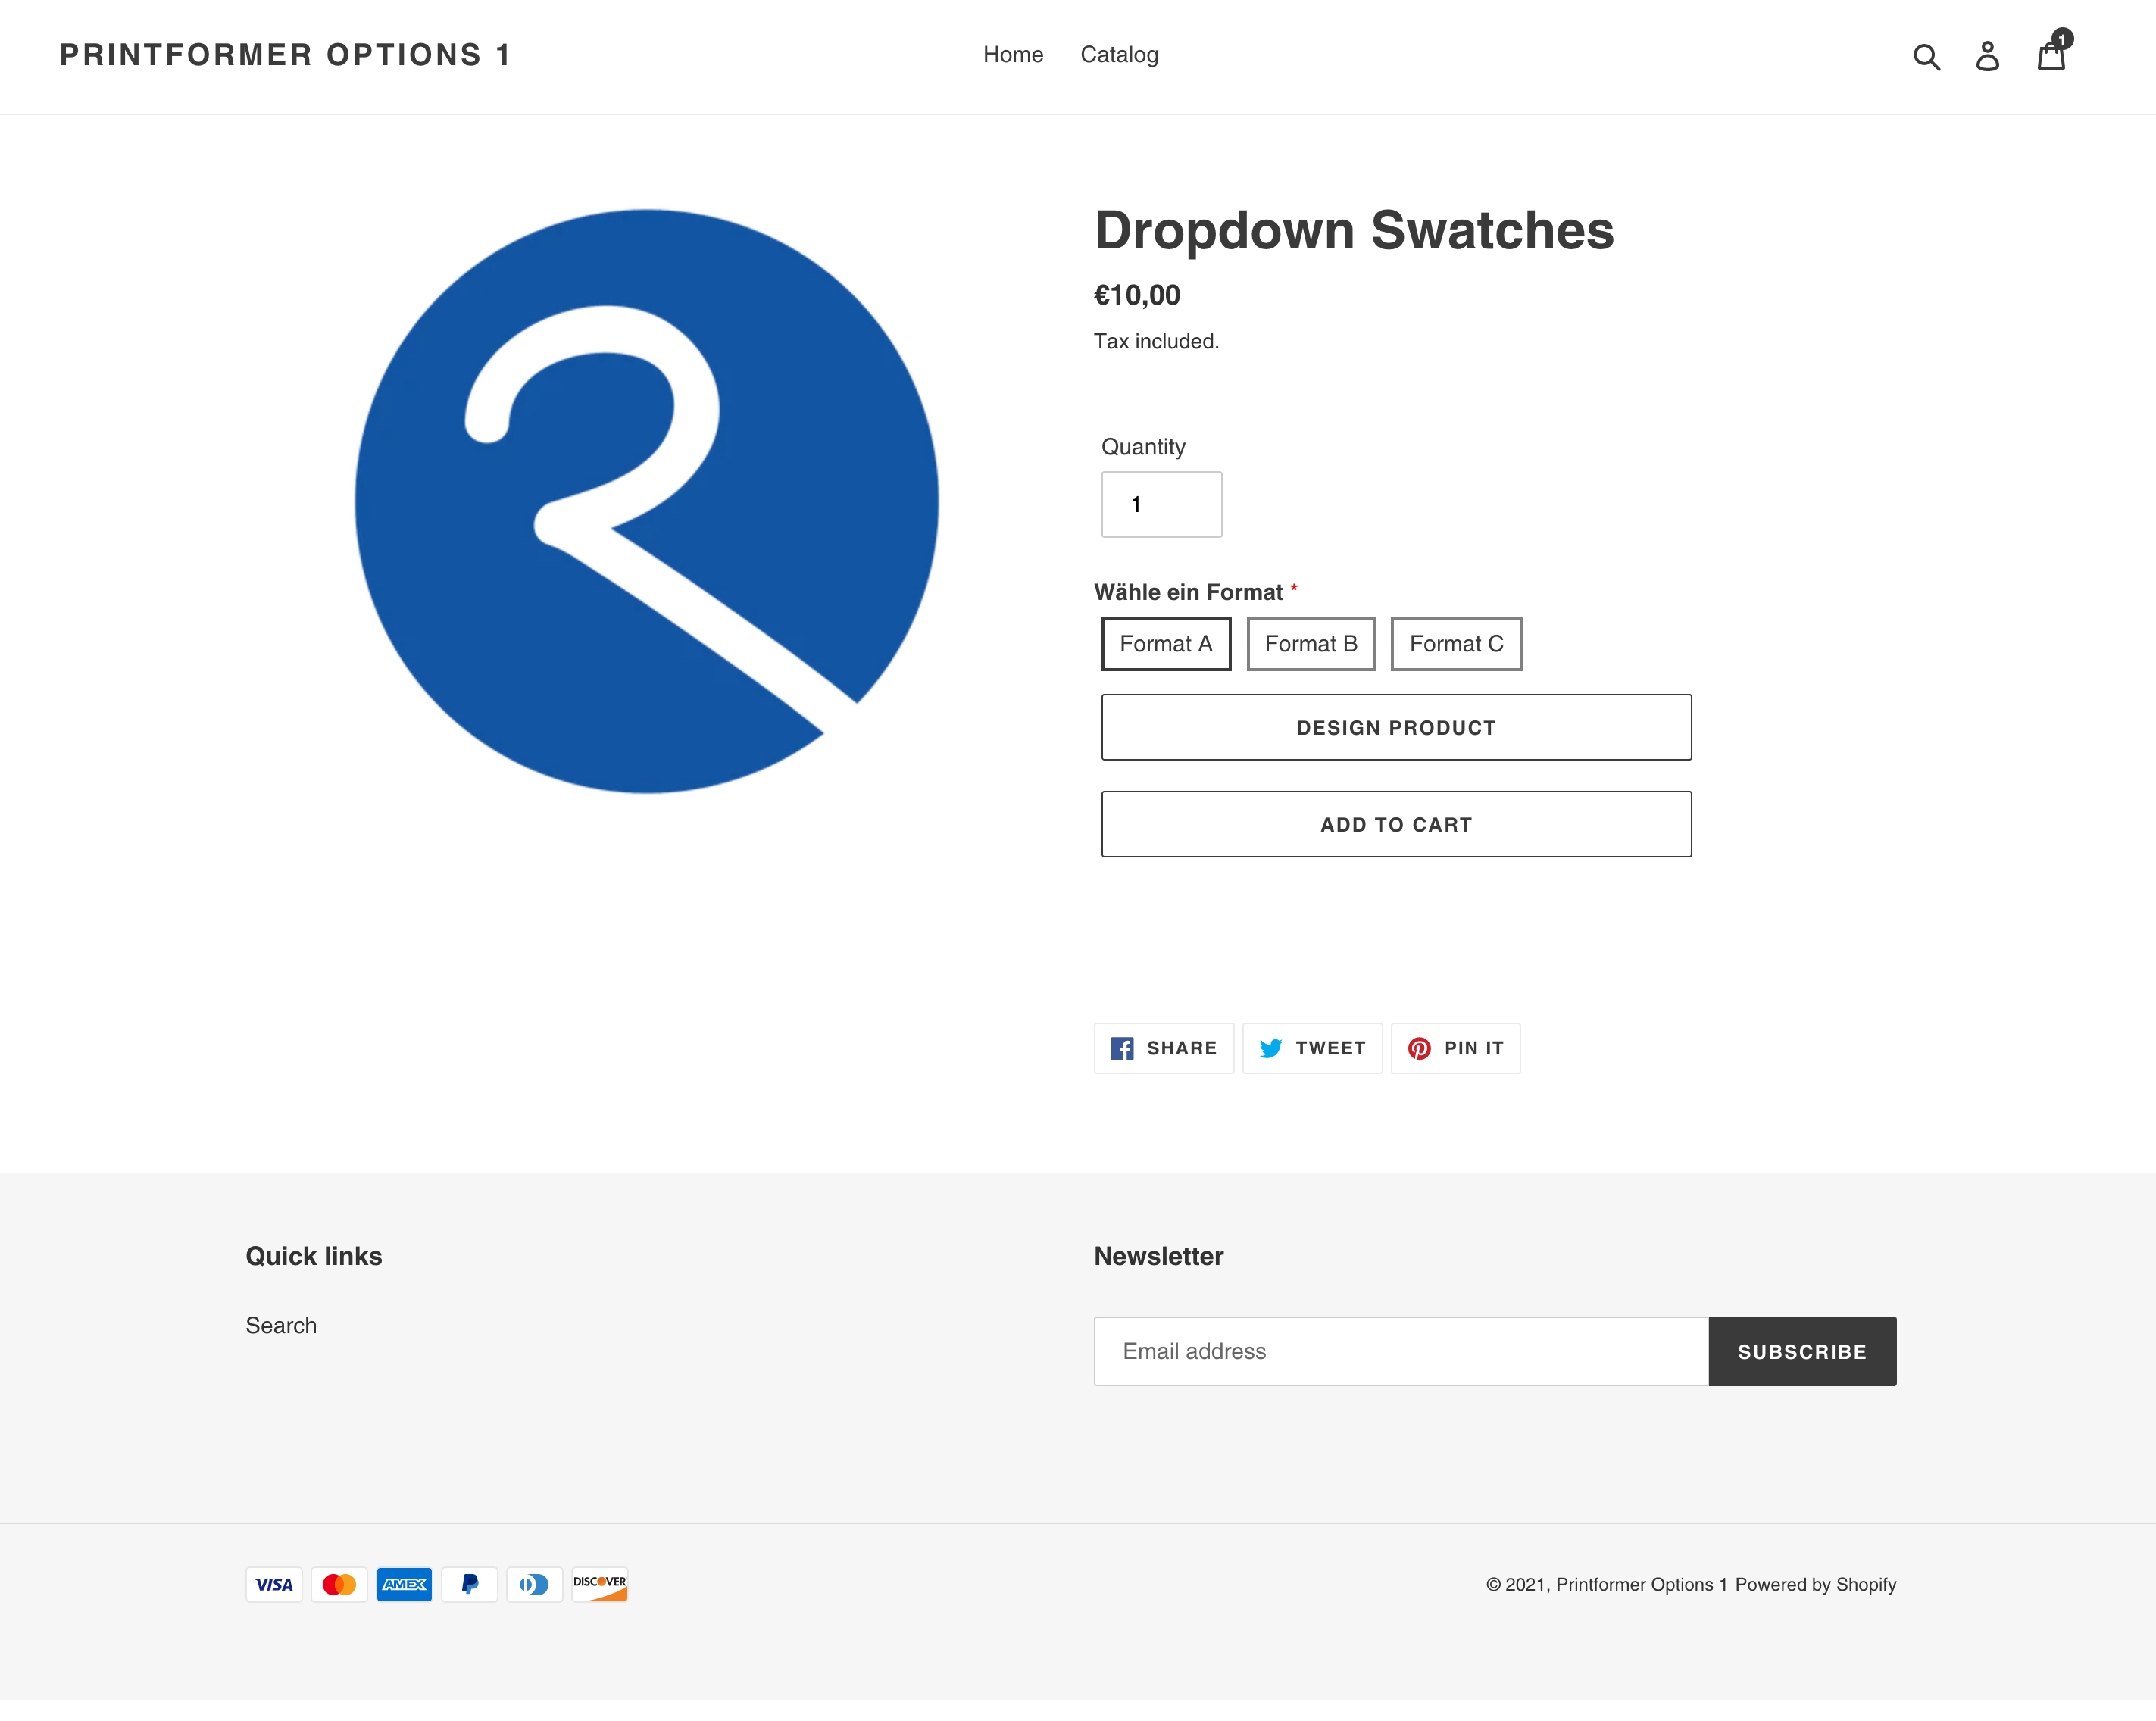Image resolution: width=2156 pixels, height=1721 pixels.
Task: Focus the Quantity input field
Action: (1161, 504)
